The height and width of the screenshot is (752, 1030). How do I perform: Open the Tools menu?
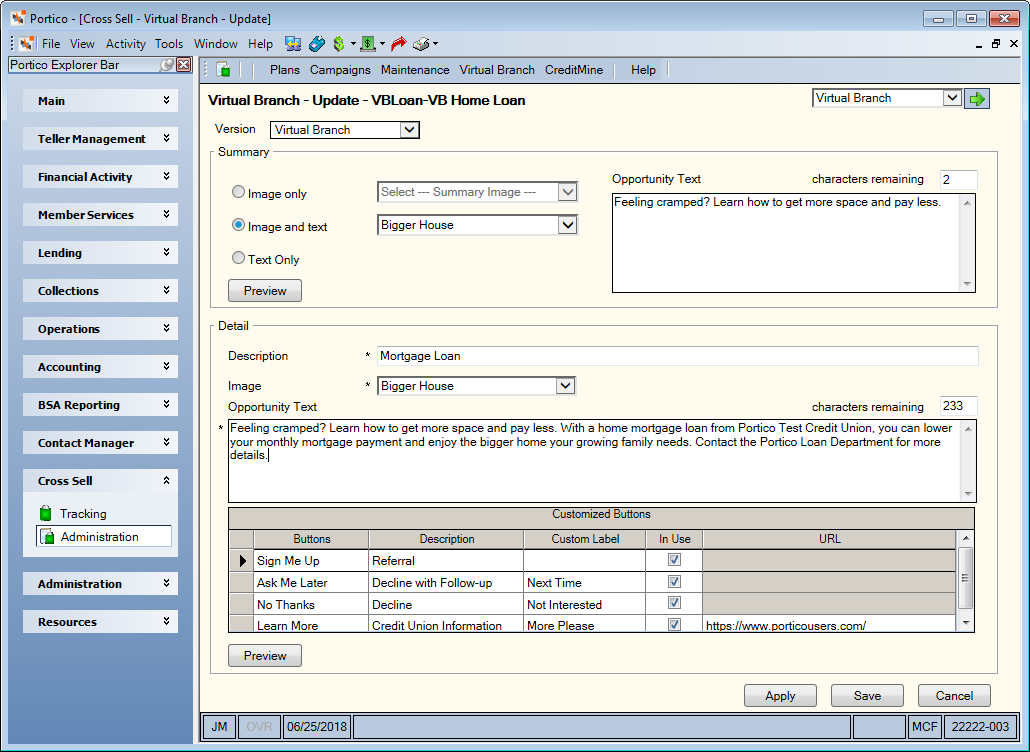(x=169, y=44)
